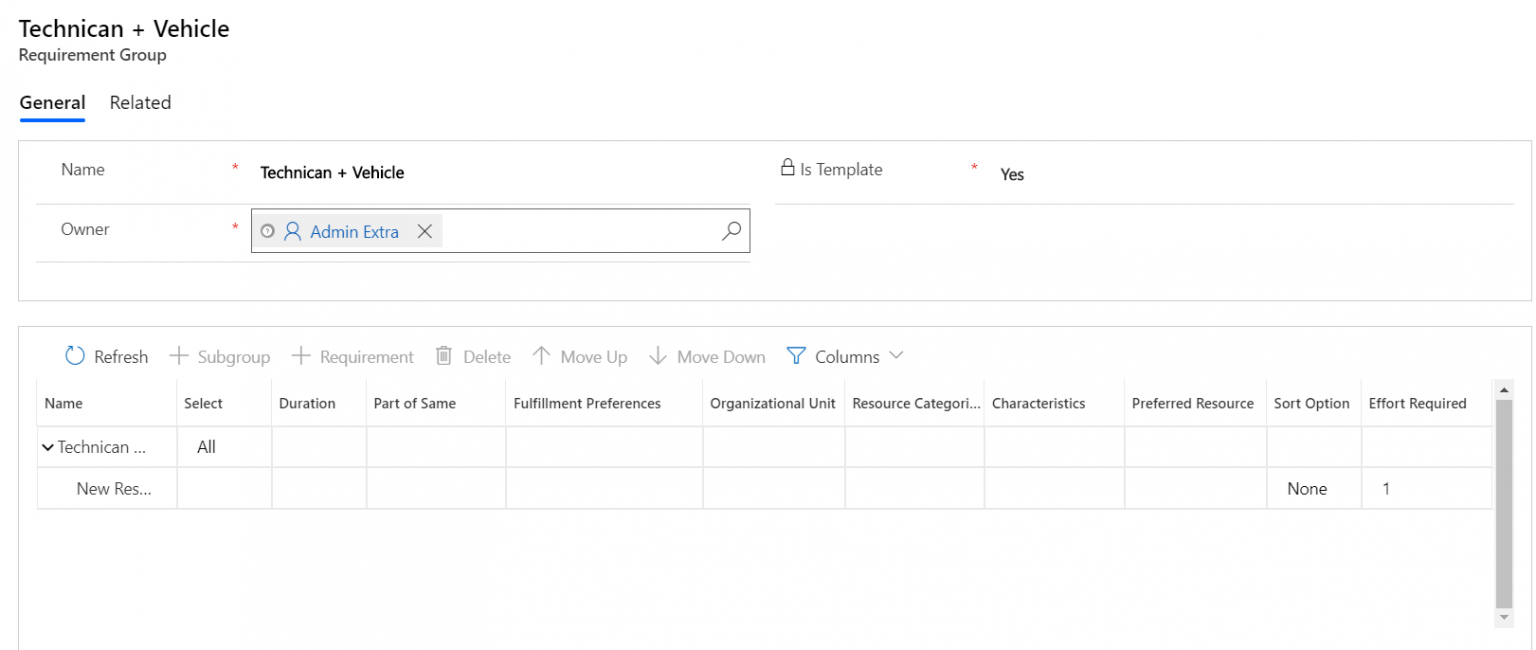Screen dimensions: 1536x650
Task: Click the Select column header
Action: 224,403
